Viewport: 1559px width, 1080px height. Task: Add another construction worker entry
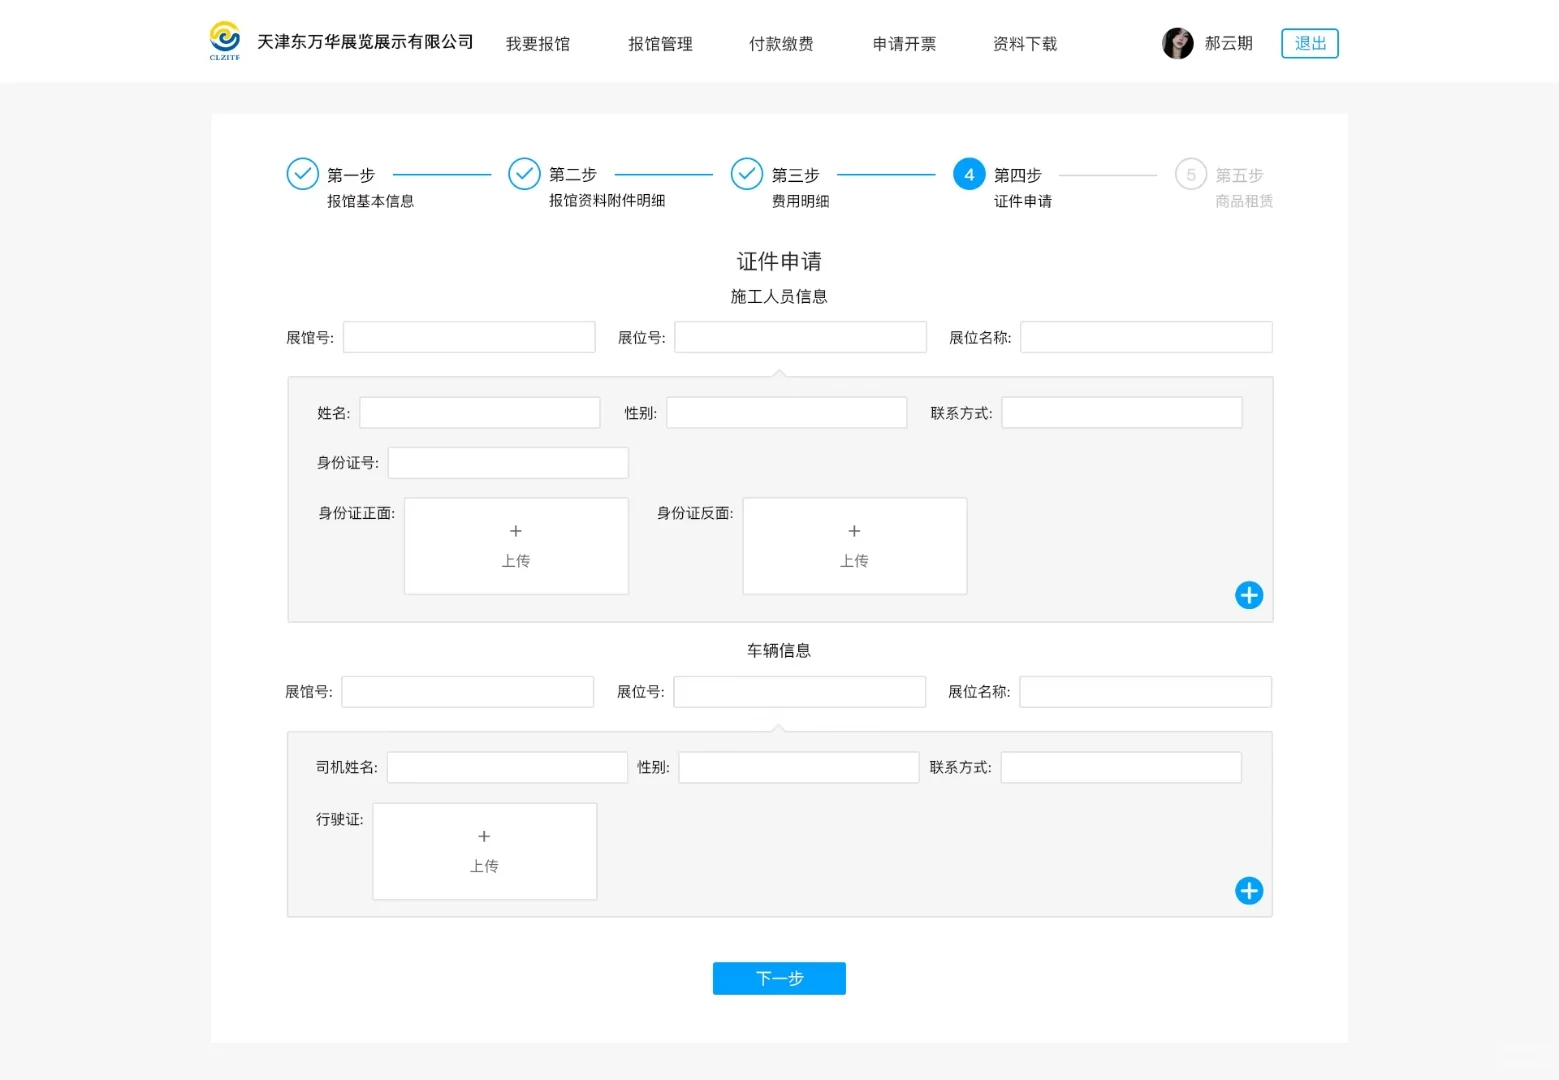click(x=1248, y=595)
